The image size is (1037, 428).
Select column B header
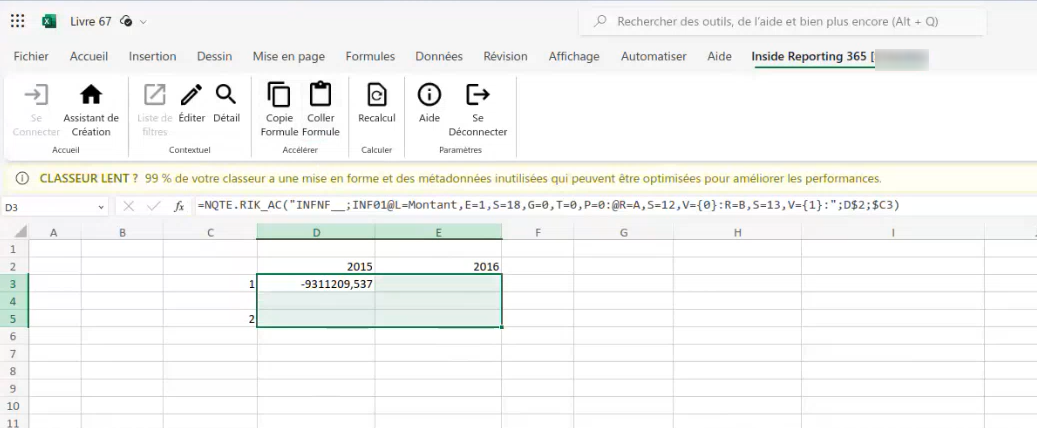pos(122,232)
